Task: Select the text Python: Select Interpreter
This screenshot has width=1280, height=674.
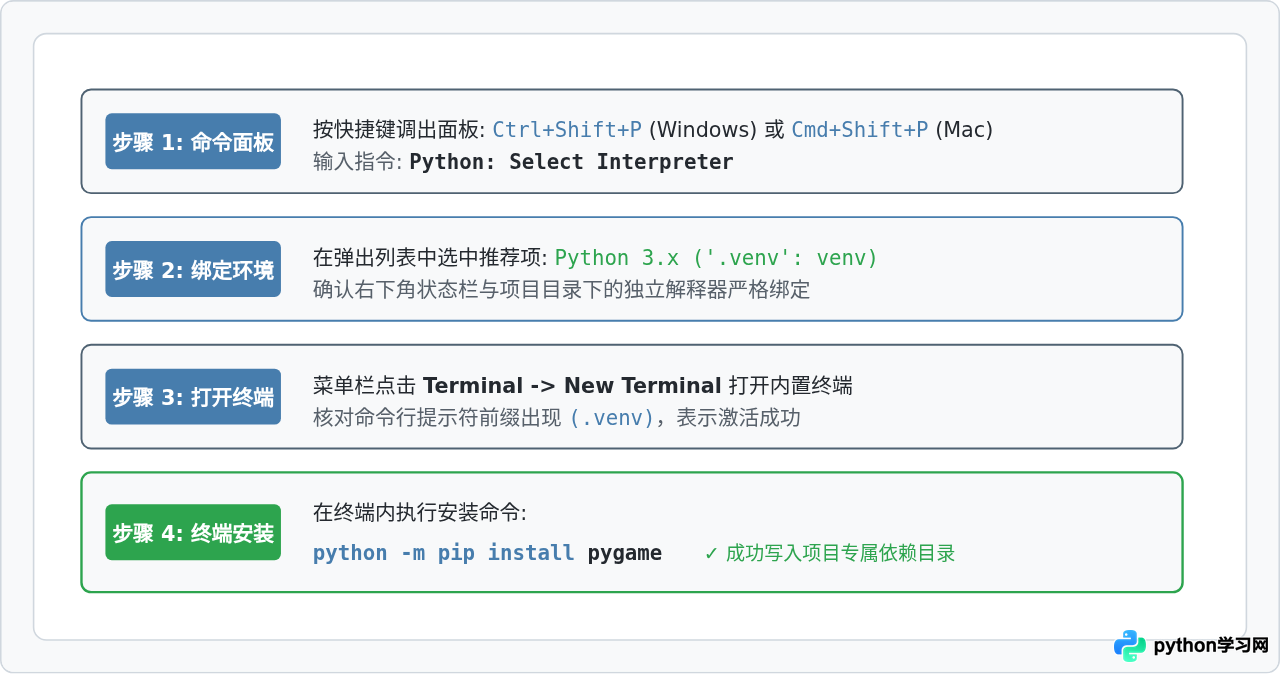Action: click(571, 162)
